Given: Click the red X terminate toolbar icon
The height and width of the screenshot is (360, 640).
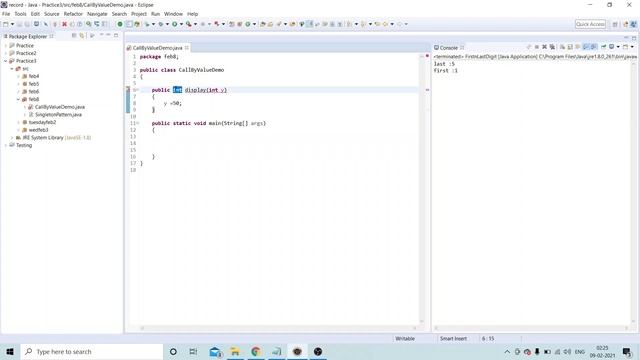Looking at the screenshot, I should [x=64, y=24].
